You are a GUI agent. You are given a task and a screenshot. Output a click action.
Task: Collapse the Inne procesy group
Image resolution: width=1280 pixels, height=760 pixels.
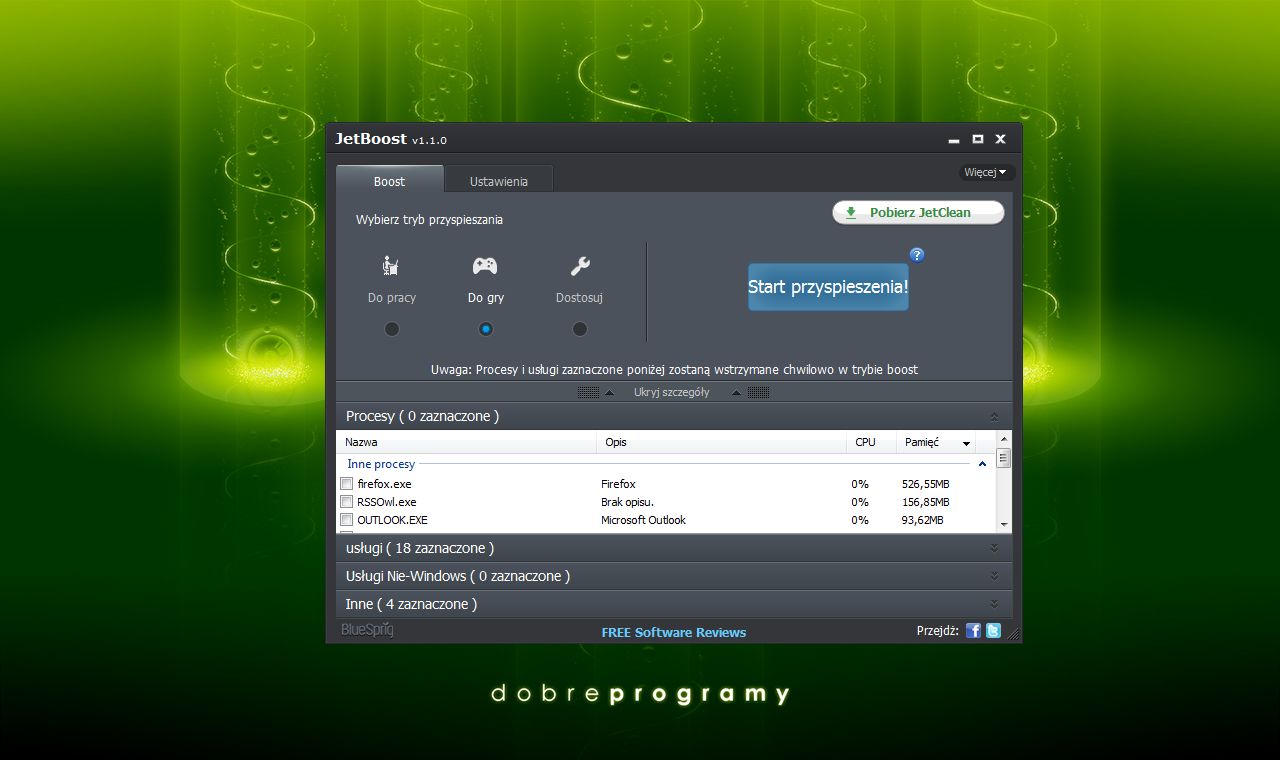(982, 464)
